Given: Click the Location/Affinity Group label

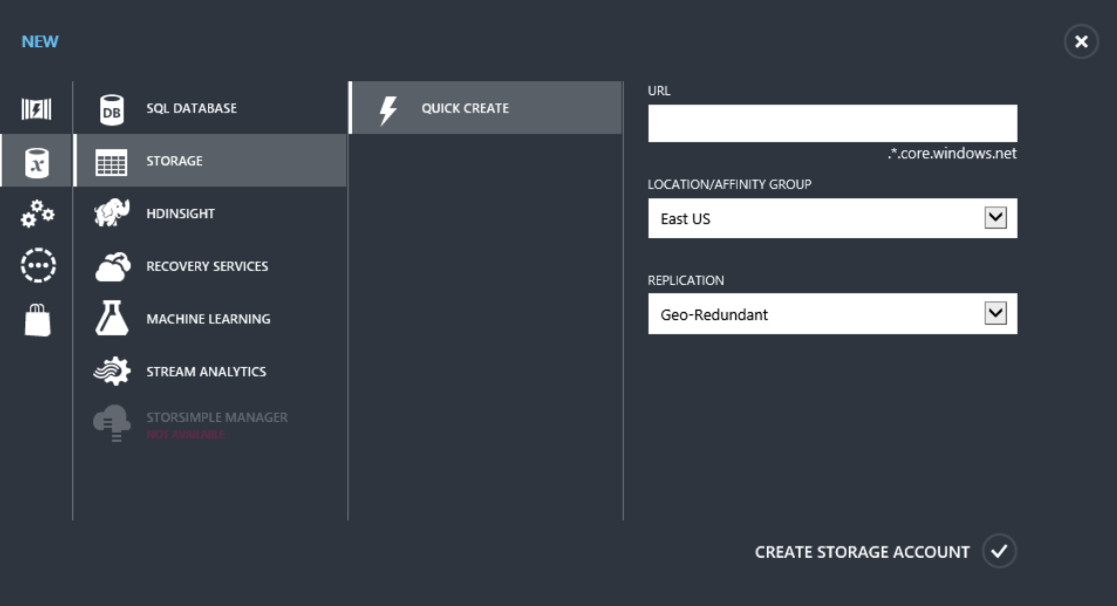Looking at the screenshot, I should (x=729, y=184).
